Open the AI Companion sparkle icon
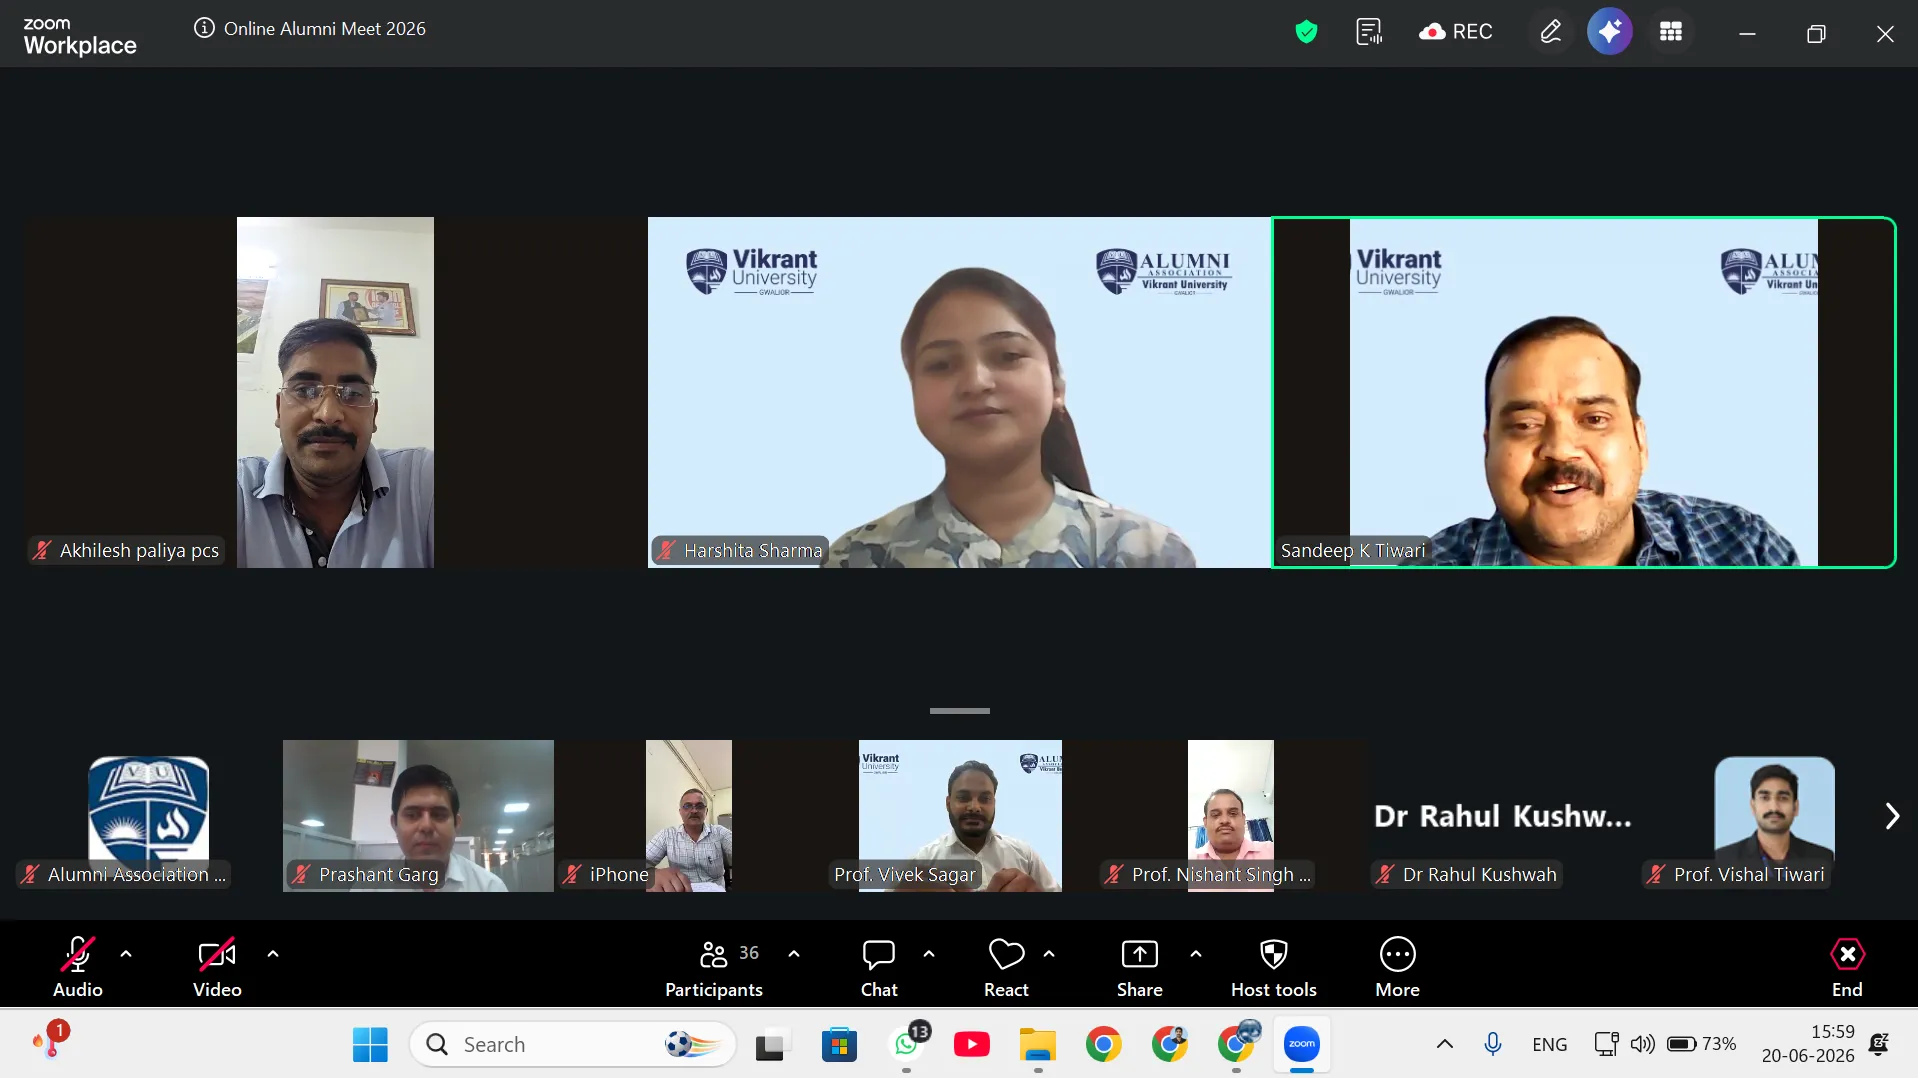Viewport: 1918px width, 1078px height. (x=1609, y=32)
